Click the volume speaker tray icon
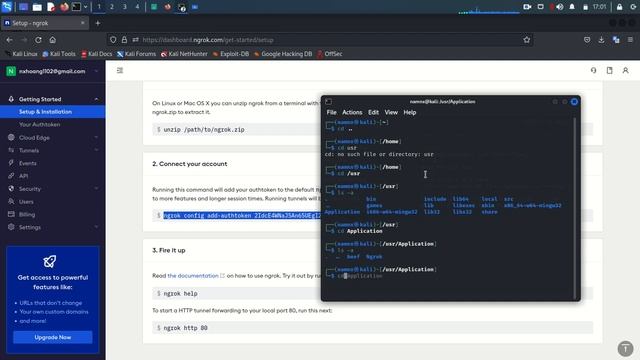640x360 pixels. click(560, 7)
